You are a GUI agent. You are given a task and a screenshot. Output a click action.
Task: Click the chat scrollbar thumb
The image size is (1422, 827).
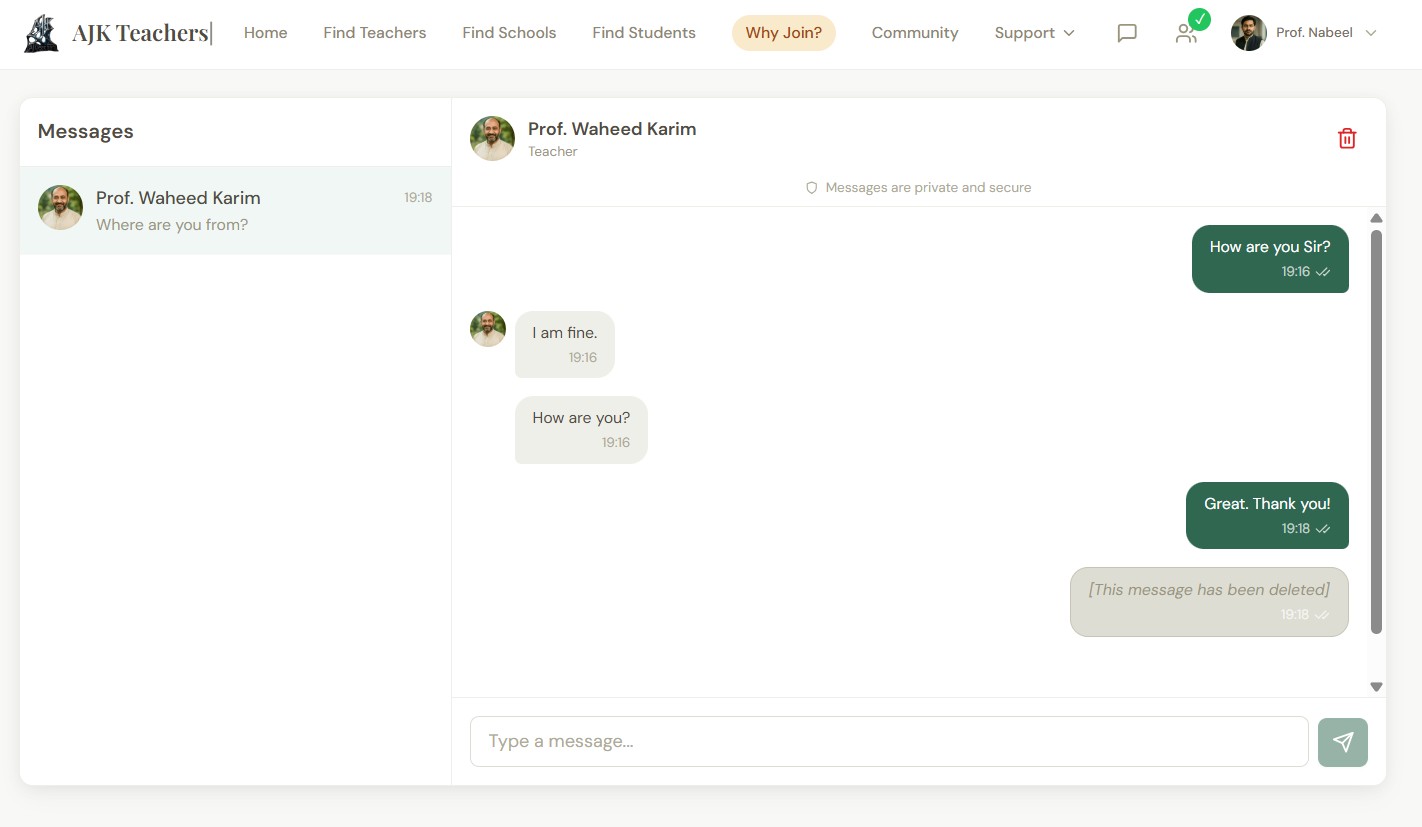click(x=1376, y=430)
